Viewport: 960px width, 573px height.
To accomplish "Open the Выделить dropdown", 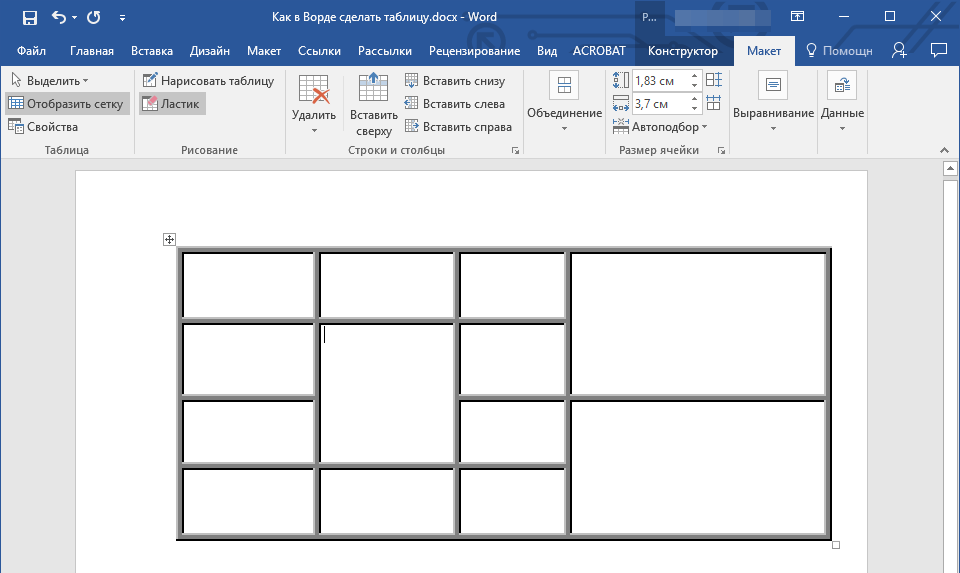I will pyautogui.click(x=50, y=80).
